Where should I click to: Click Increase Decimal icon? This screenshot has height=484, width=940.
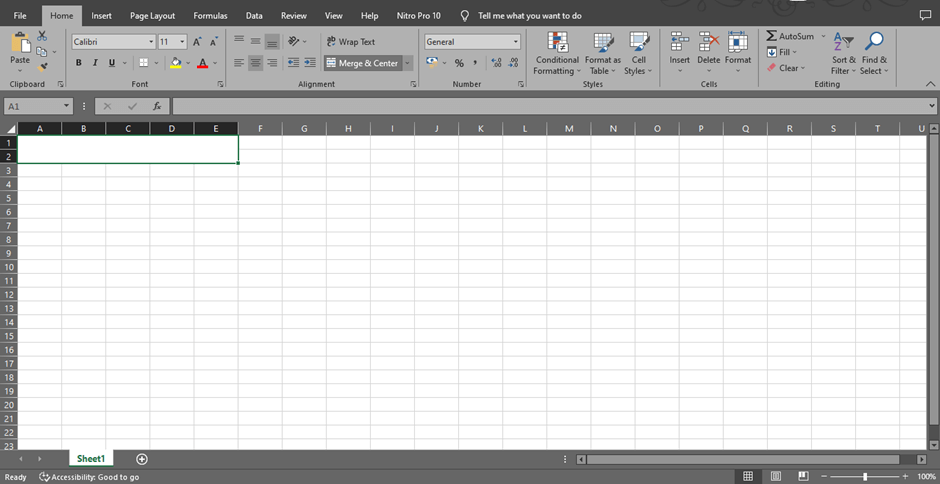tap(496, 63)
